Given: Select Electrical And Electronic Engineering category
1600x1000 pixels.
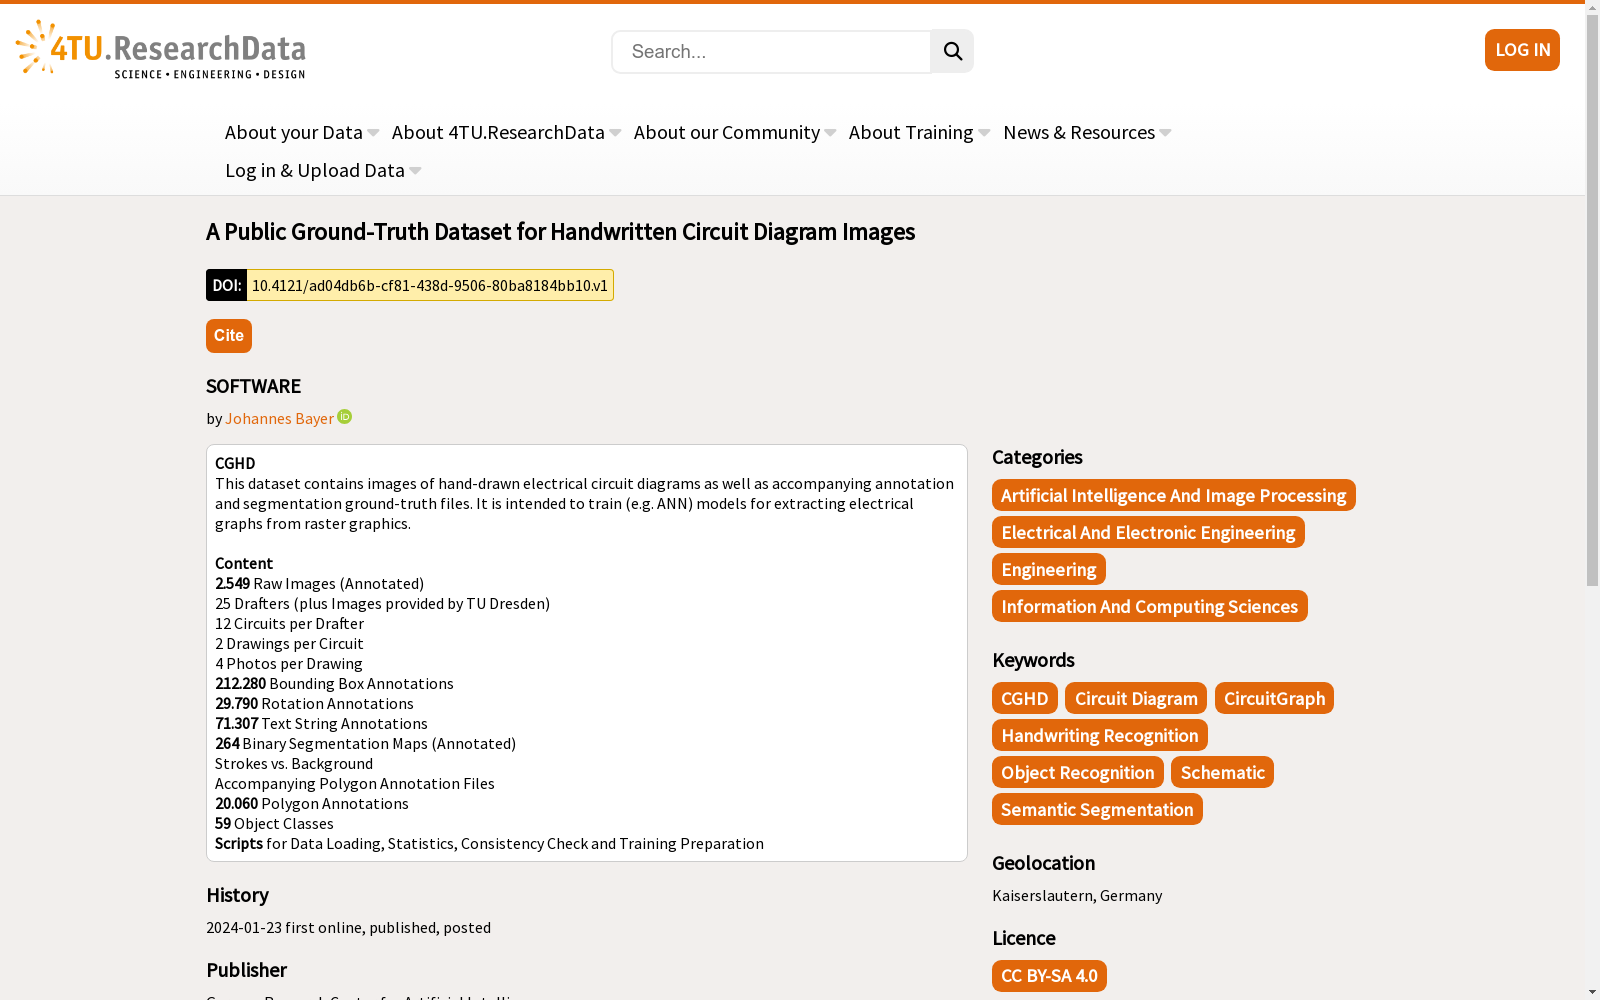Looking at the screenshot, I should pyautogui.click(x=1148, y=532).
